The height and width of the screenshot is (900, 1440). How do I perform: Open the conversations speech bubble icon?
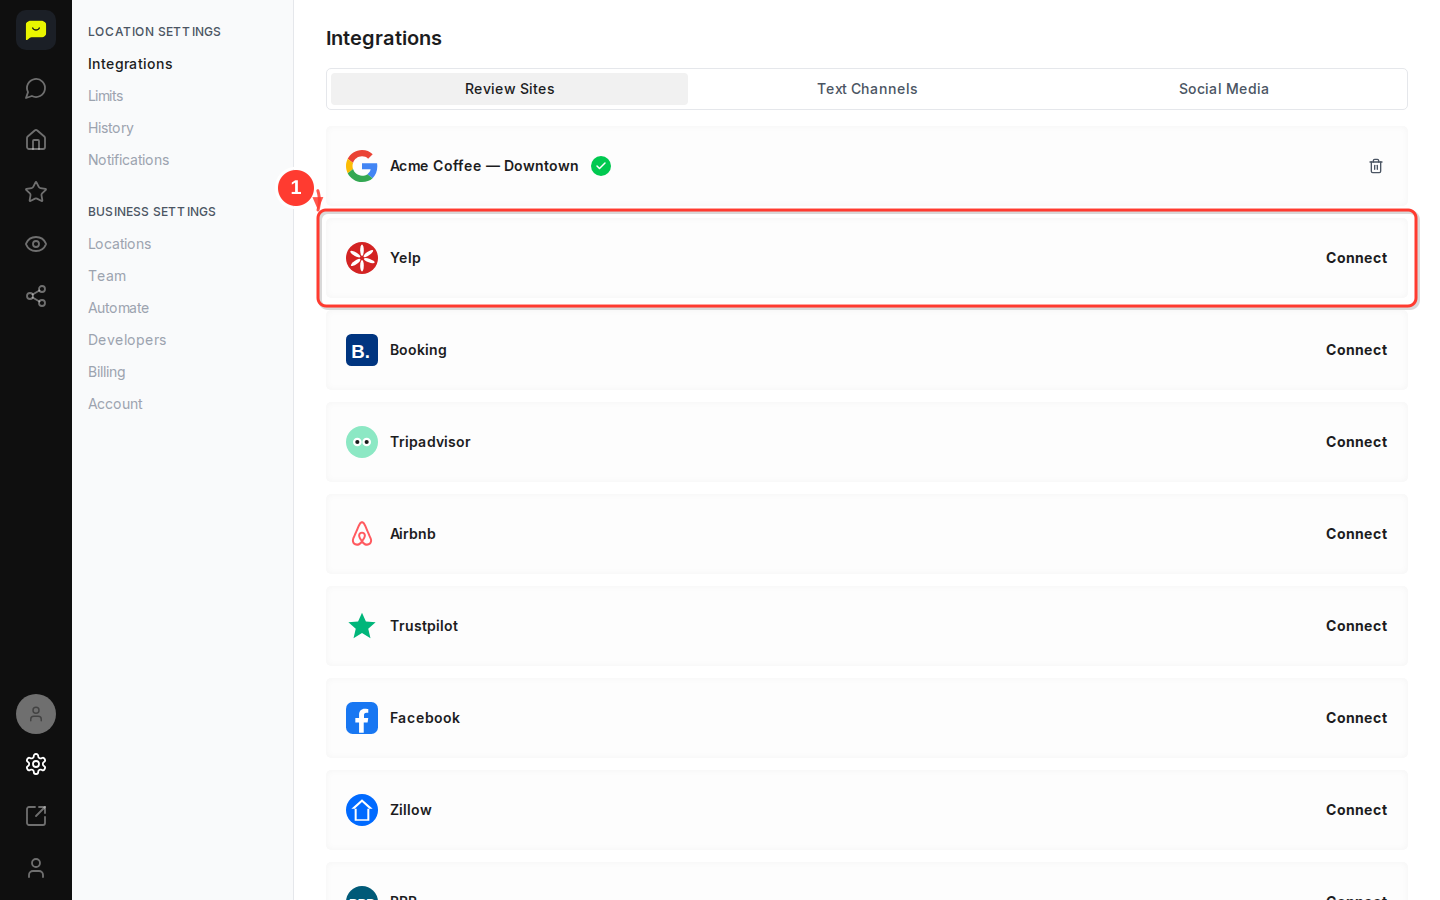click(x=36, y=88)
